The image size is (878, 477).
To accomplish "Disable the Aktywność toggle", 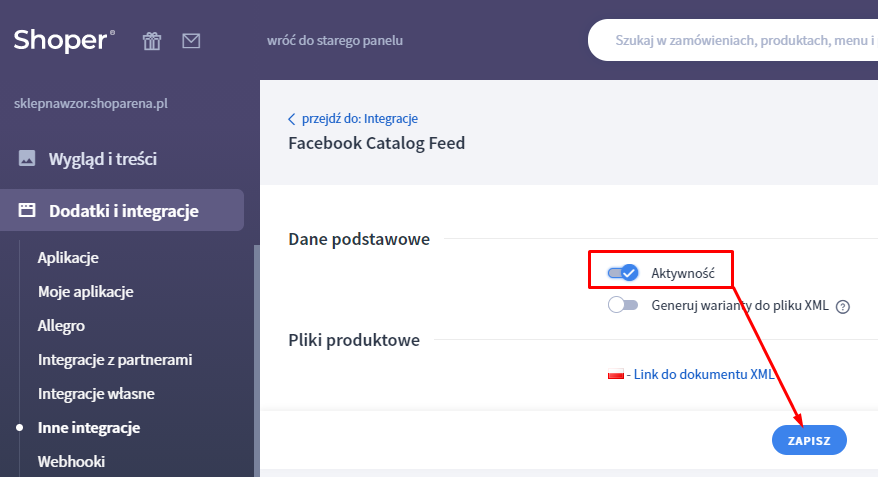I will (623, 272).
